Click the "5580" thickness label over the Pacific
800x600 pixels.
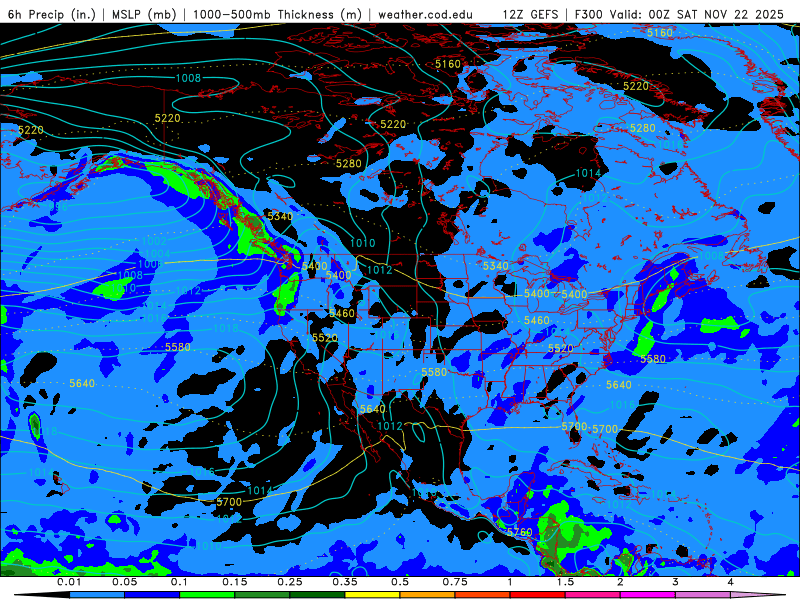pyautogui.click(x=178, y=347)
